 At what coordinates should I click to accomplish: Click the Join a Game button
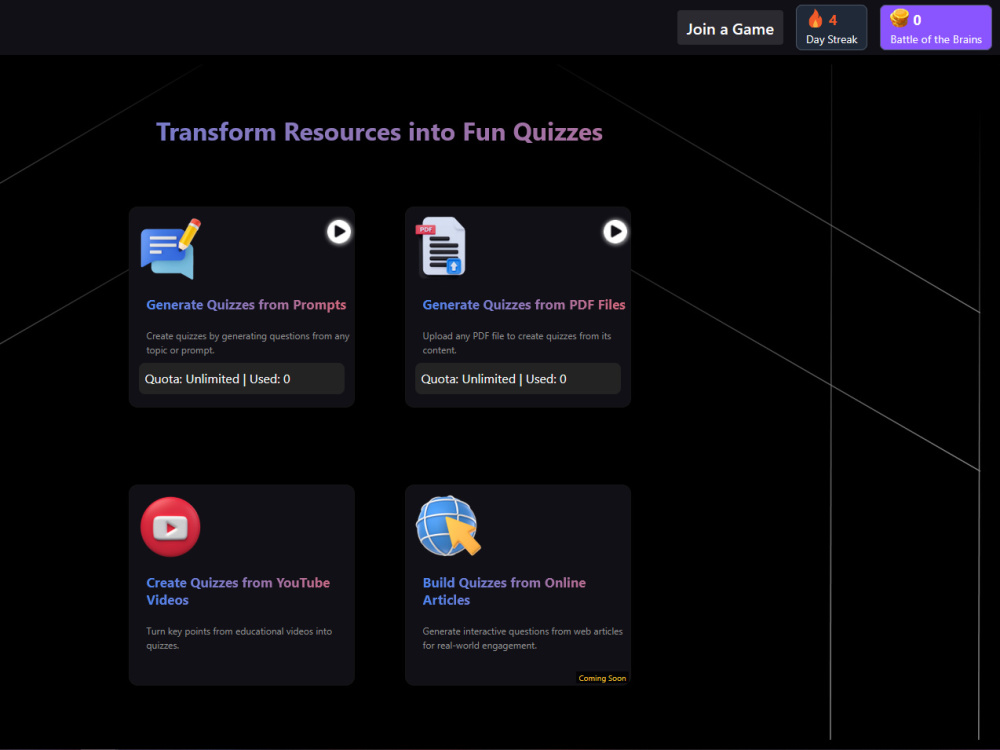coord(730,28)
